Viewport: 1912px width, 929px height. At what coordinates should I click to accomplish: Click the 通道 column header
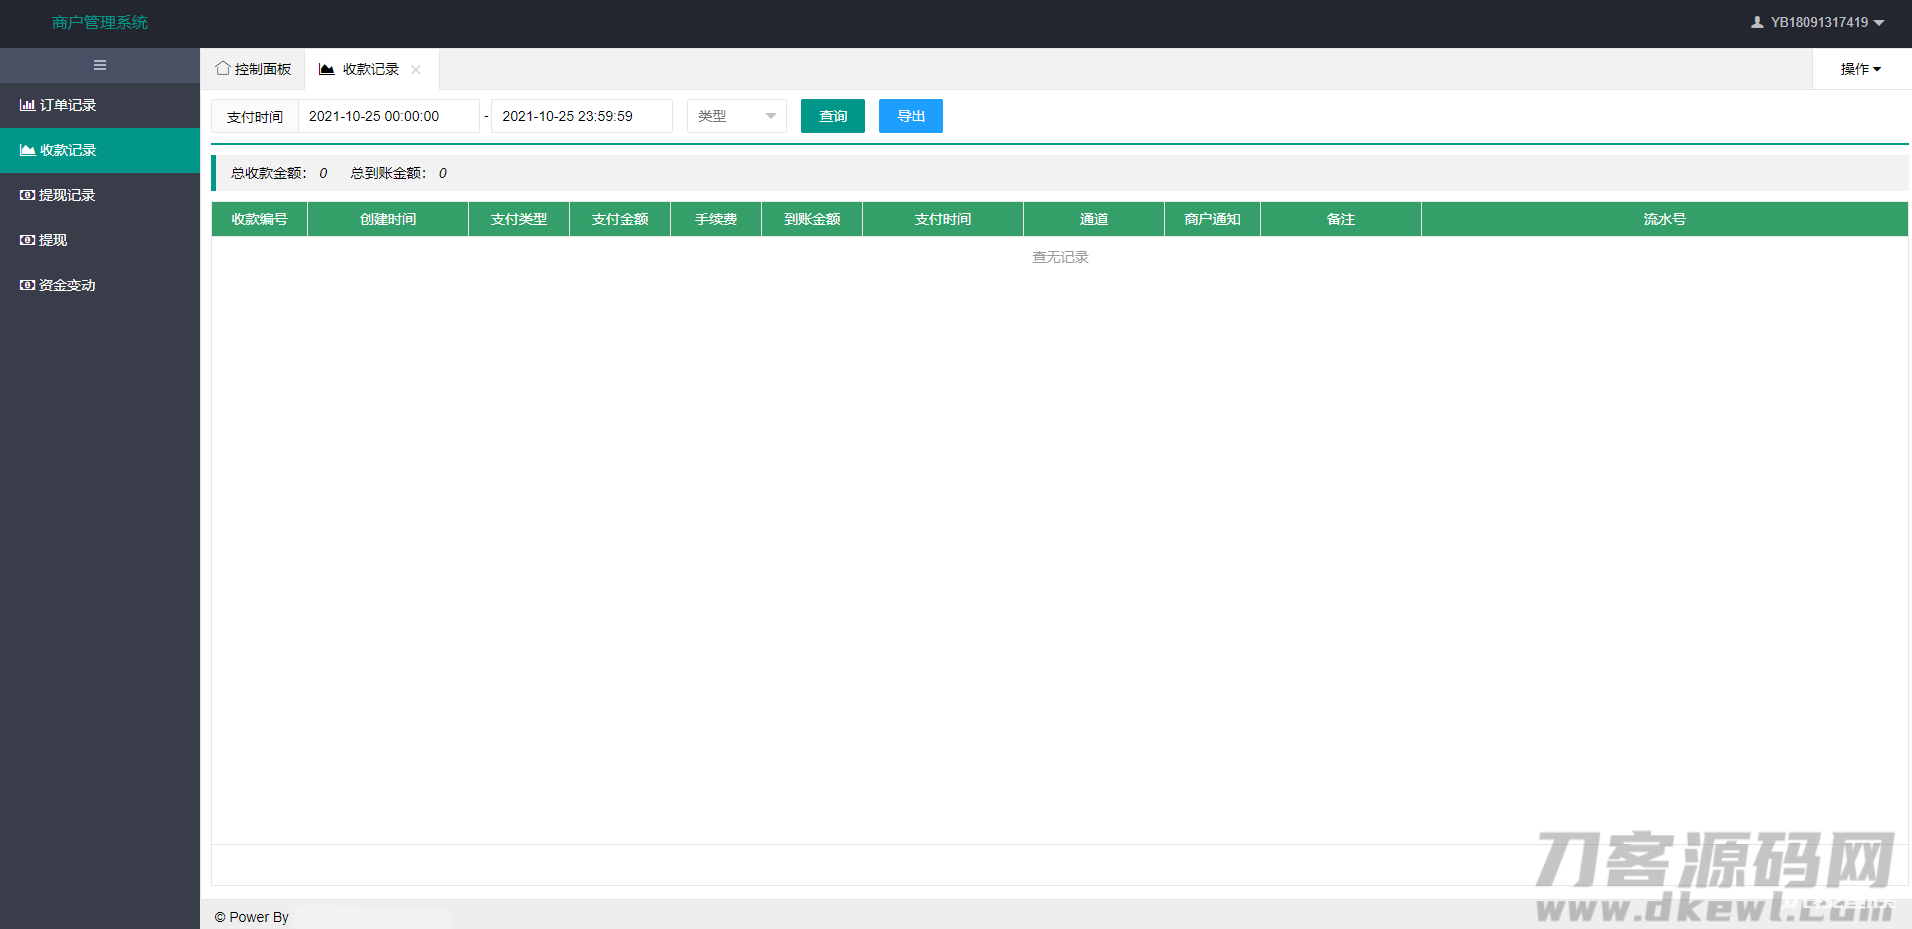tap(1094, 219)
